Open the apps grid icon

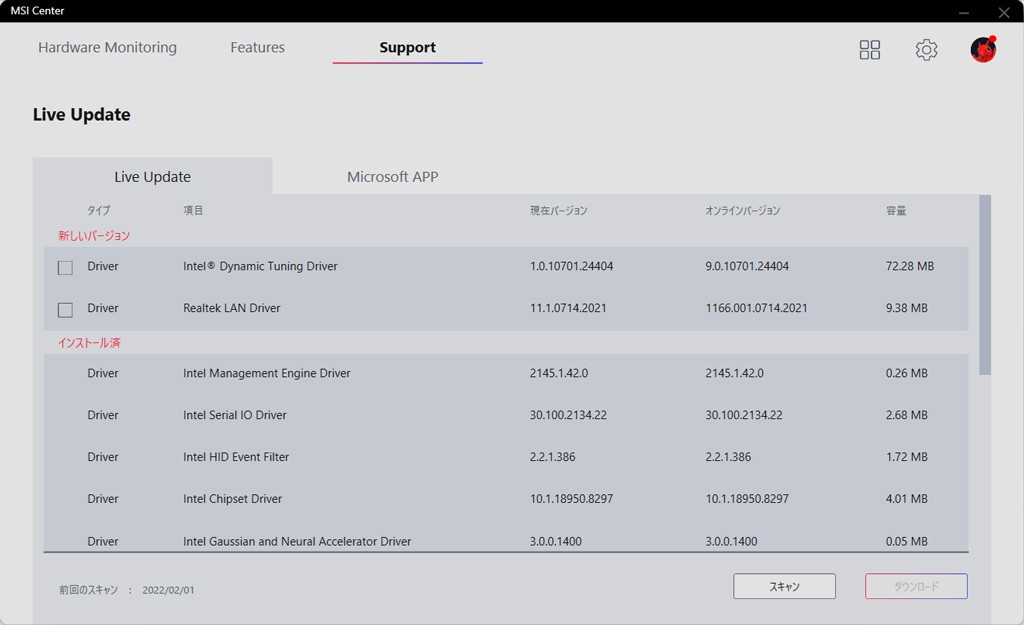[x=870, y=50]
